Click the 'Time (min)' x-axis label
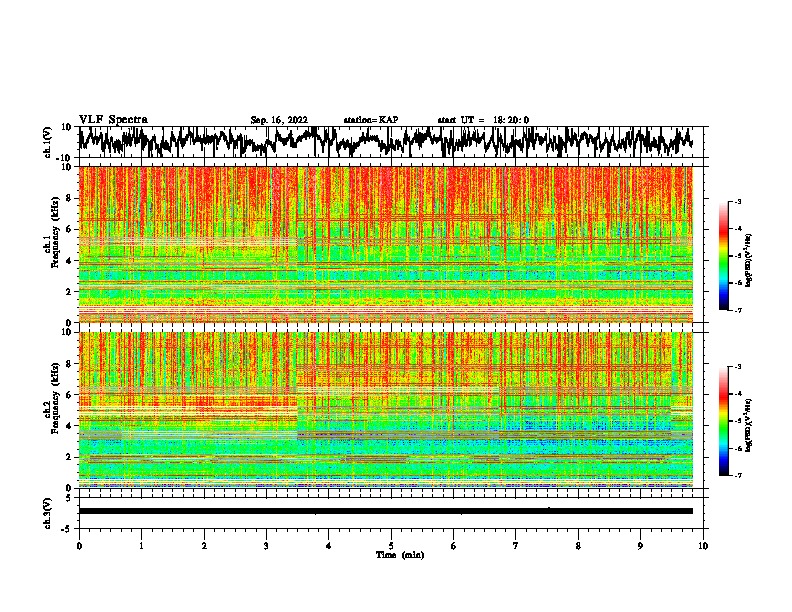 click(400, 555)
